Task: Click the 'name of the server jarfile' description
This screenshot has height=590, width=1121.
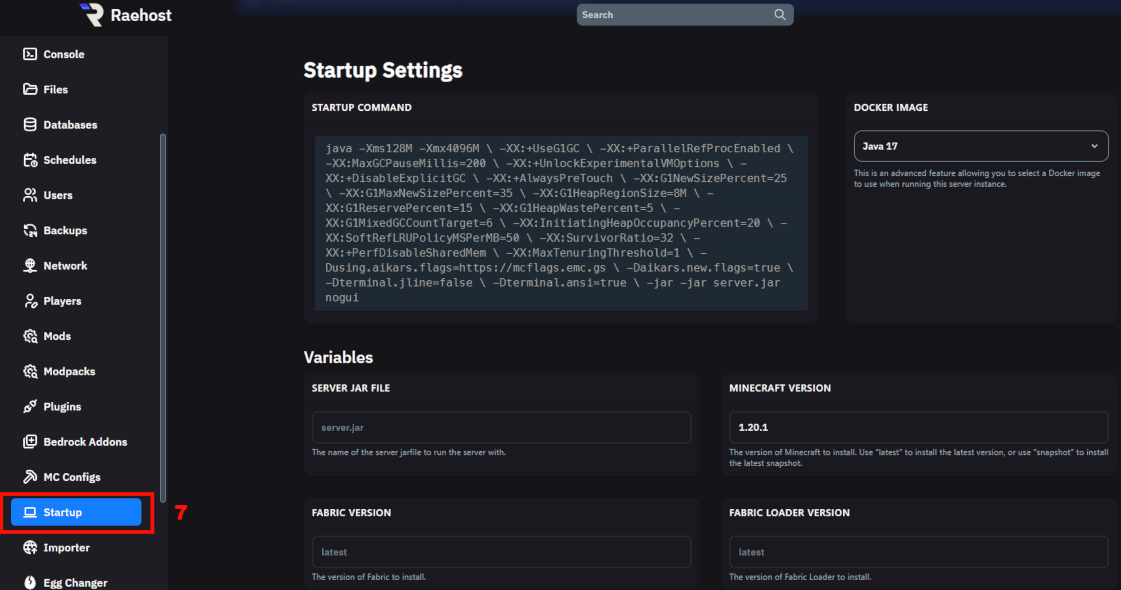Action: [x=409, y=452]
